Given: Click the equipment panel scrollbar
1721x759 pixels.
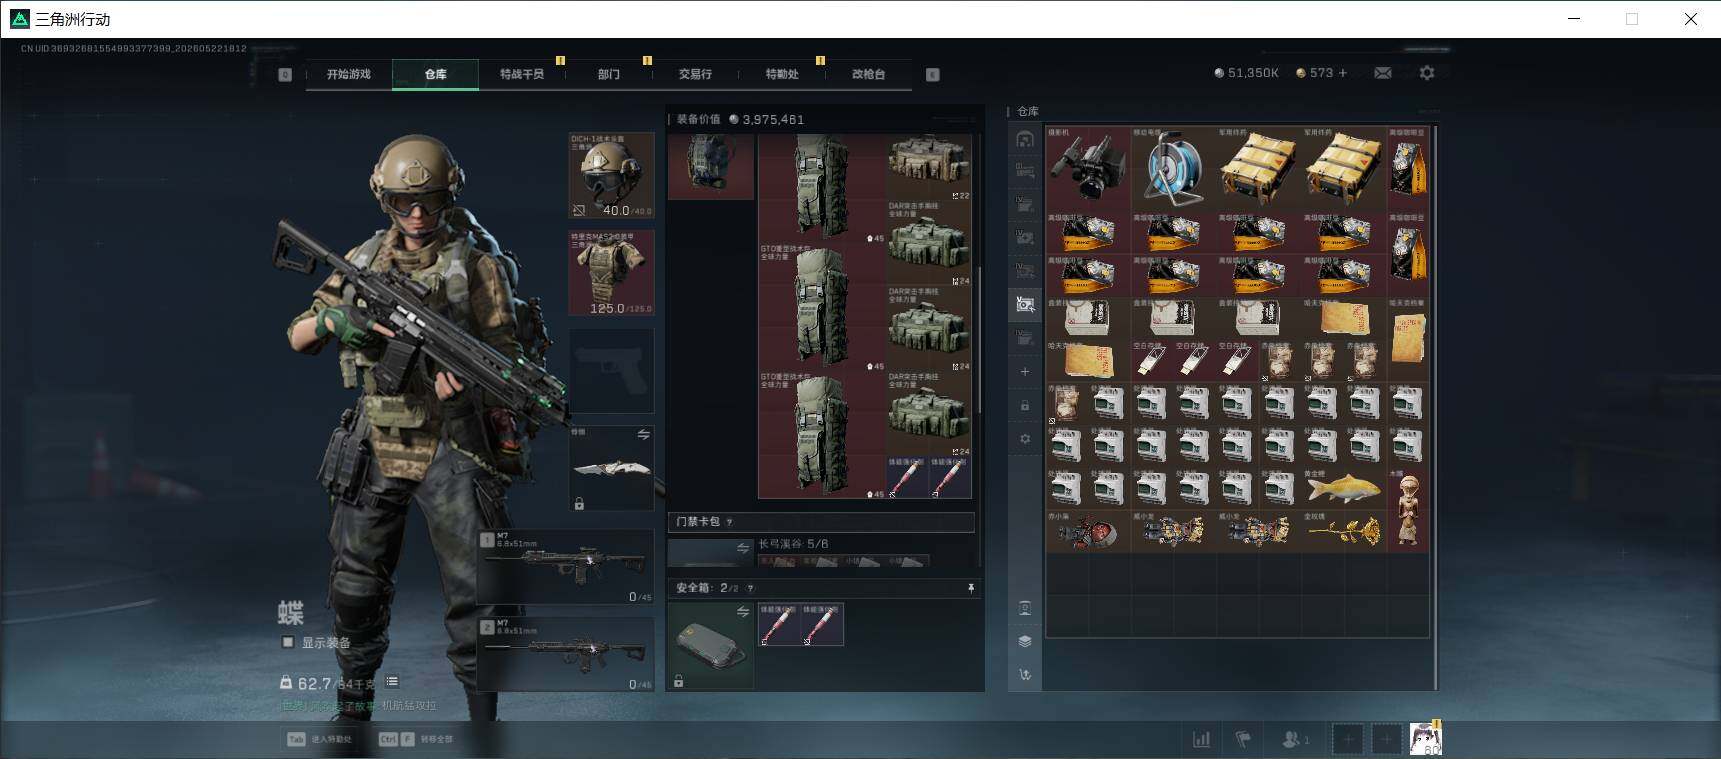Looking at the screenshot, I should click(x=980, y=340).
